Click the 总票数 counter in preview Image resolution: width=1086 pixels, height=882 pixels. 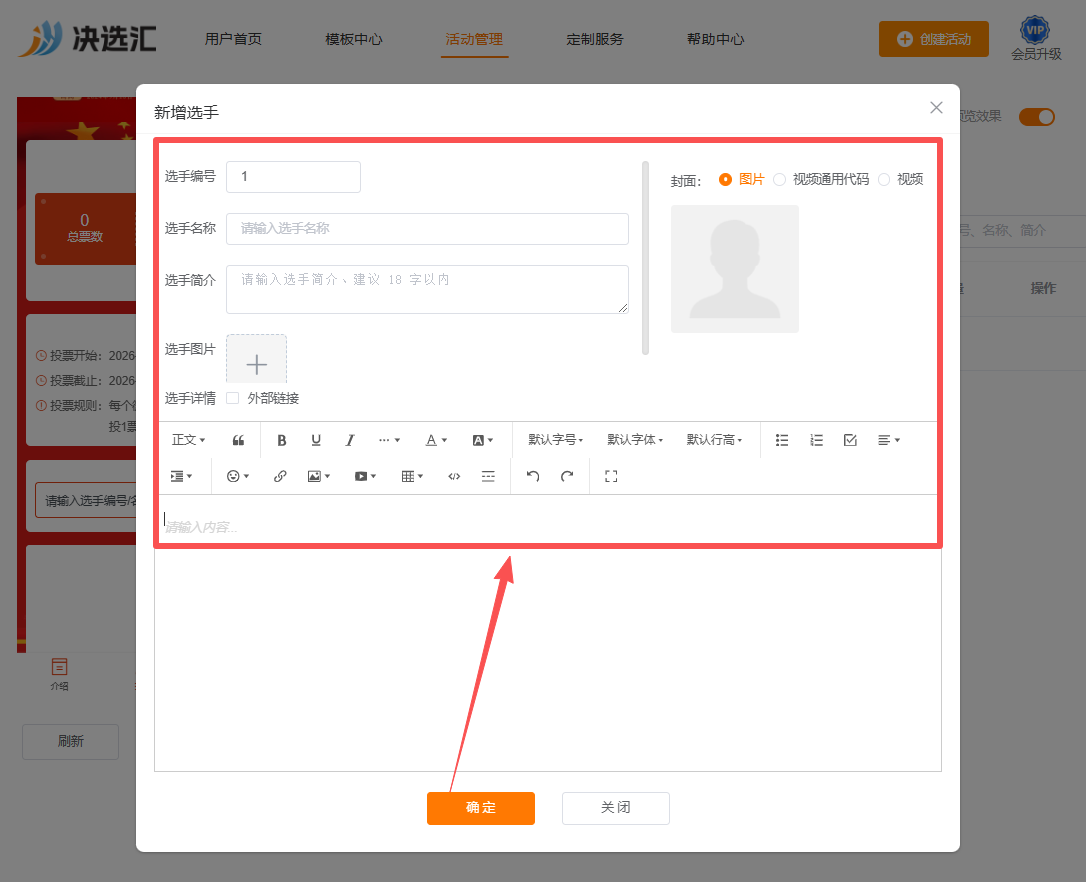(85, 229)
